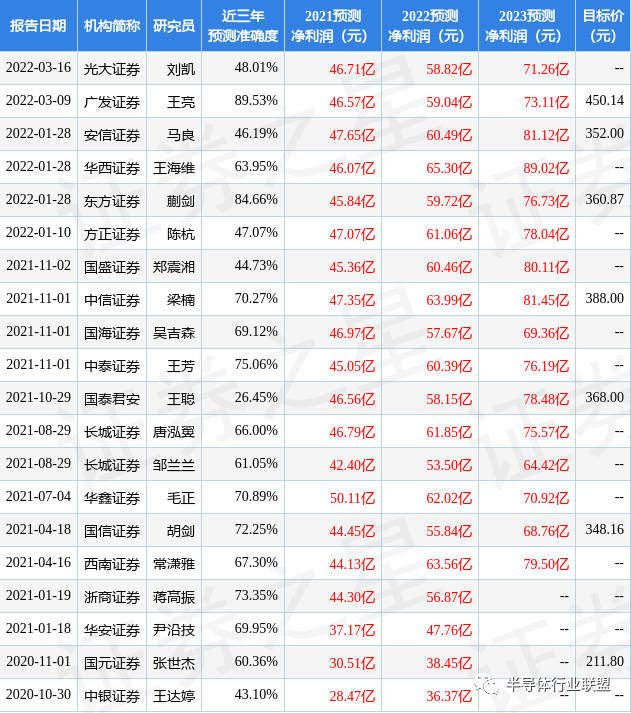
Task: Click 华鑫证券 institution cell
Action: pyautogui.click(x=112, y=498)
